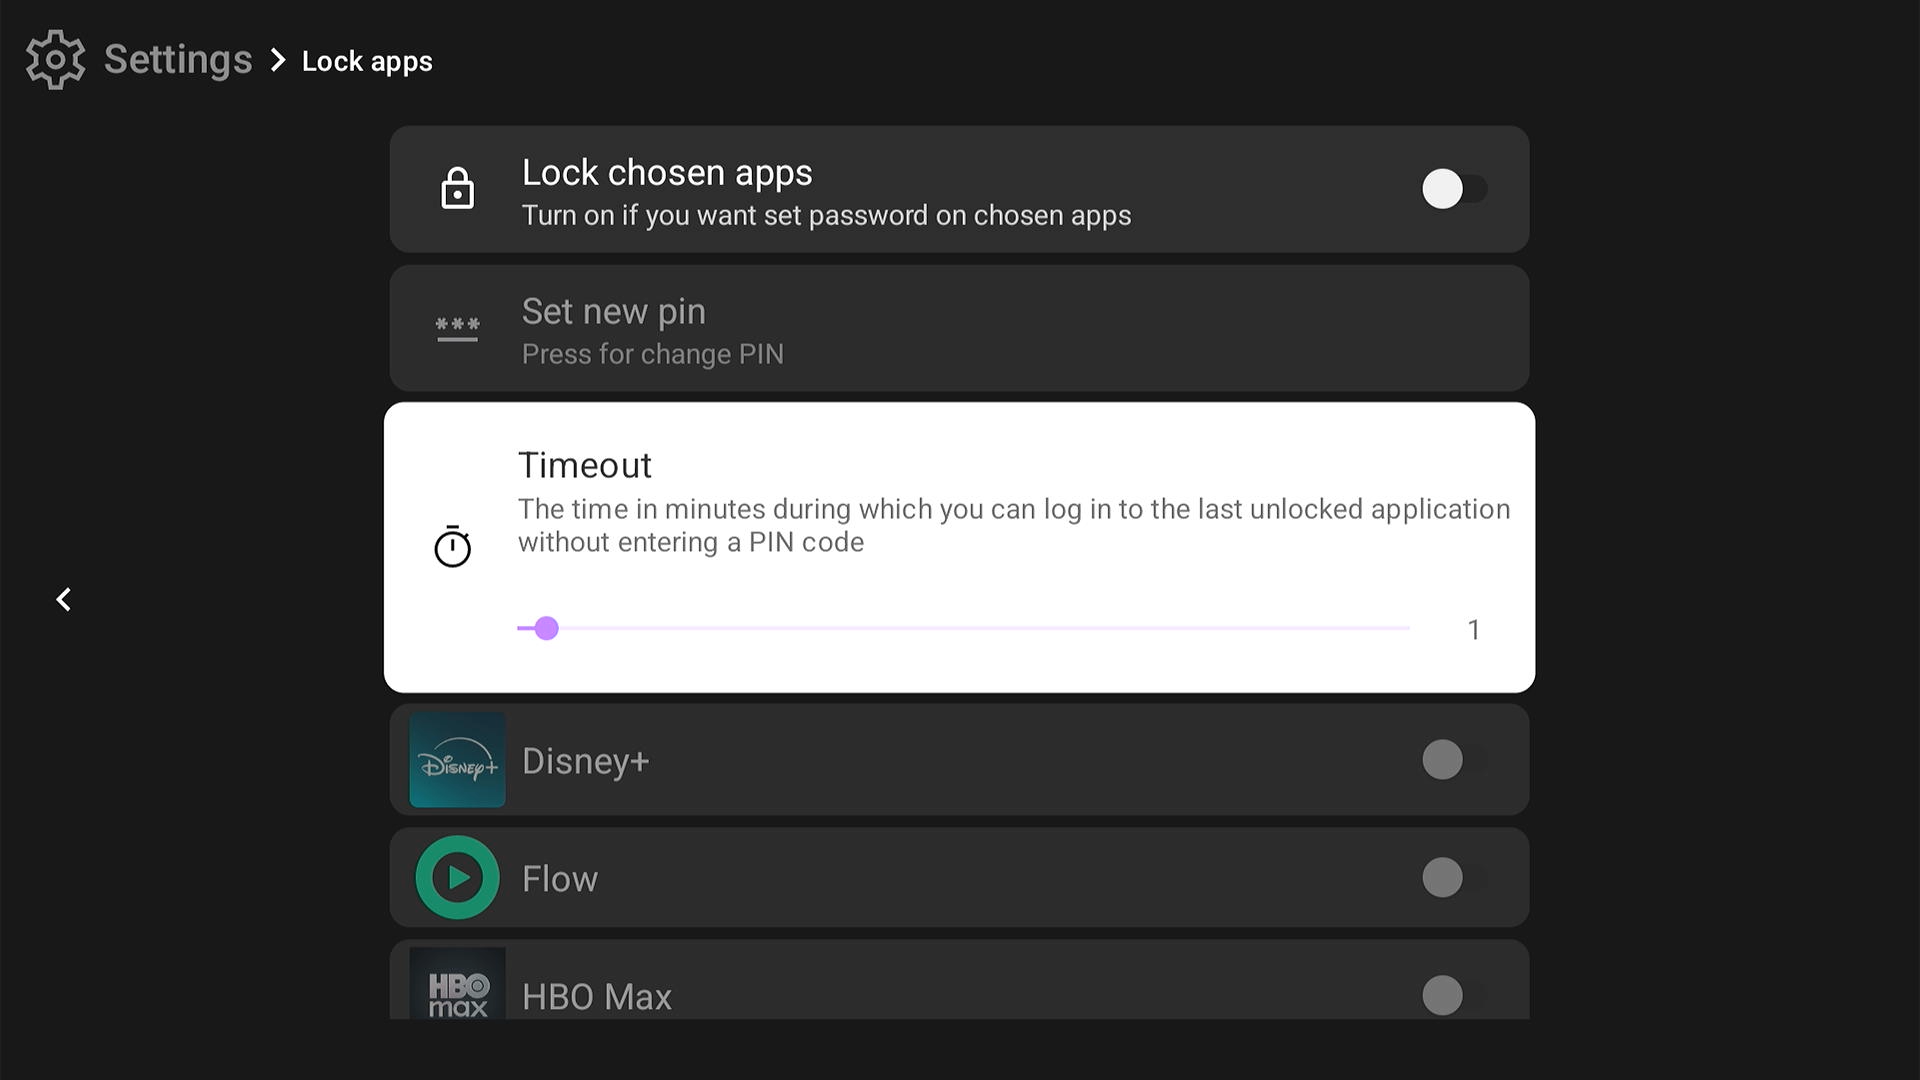Select the Lock chosen apps title

pos(667,173)
